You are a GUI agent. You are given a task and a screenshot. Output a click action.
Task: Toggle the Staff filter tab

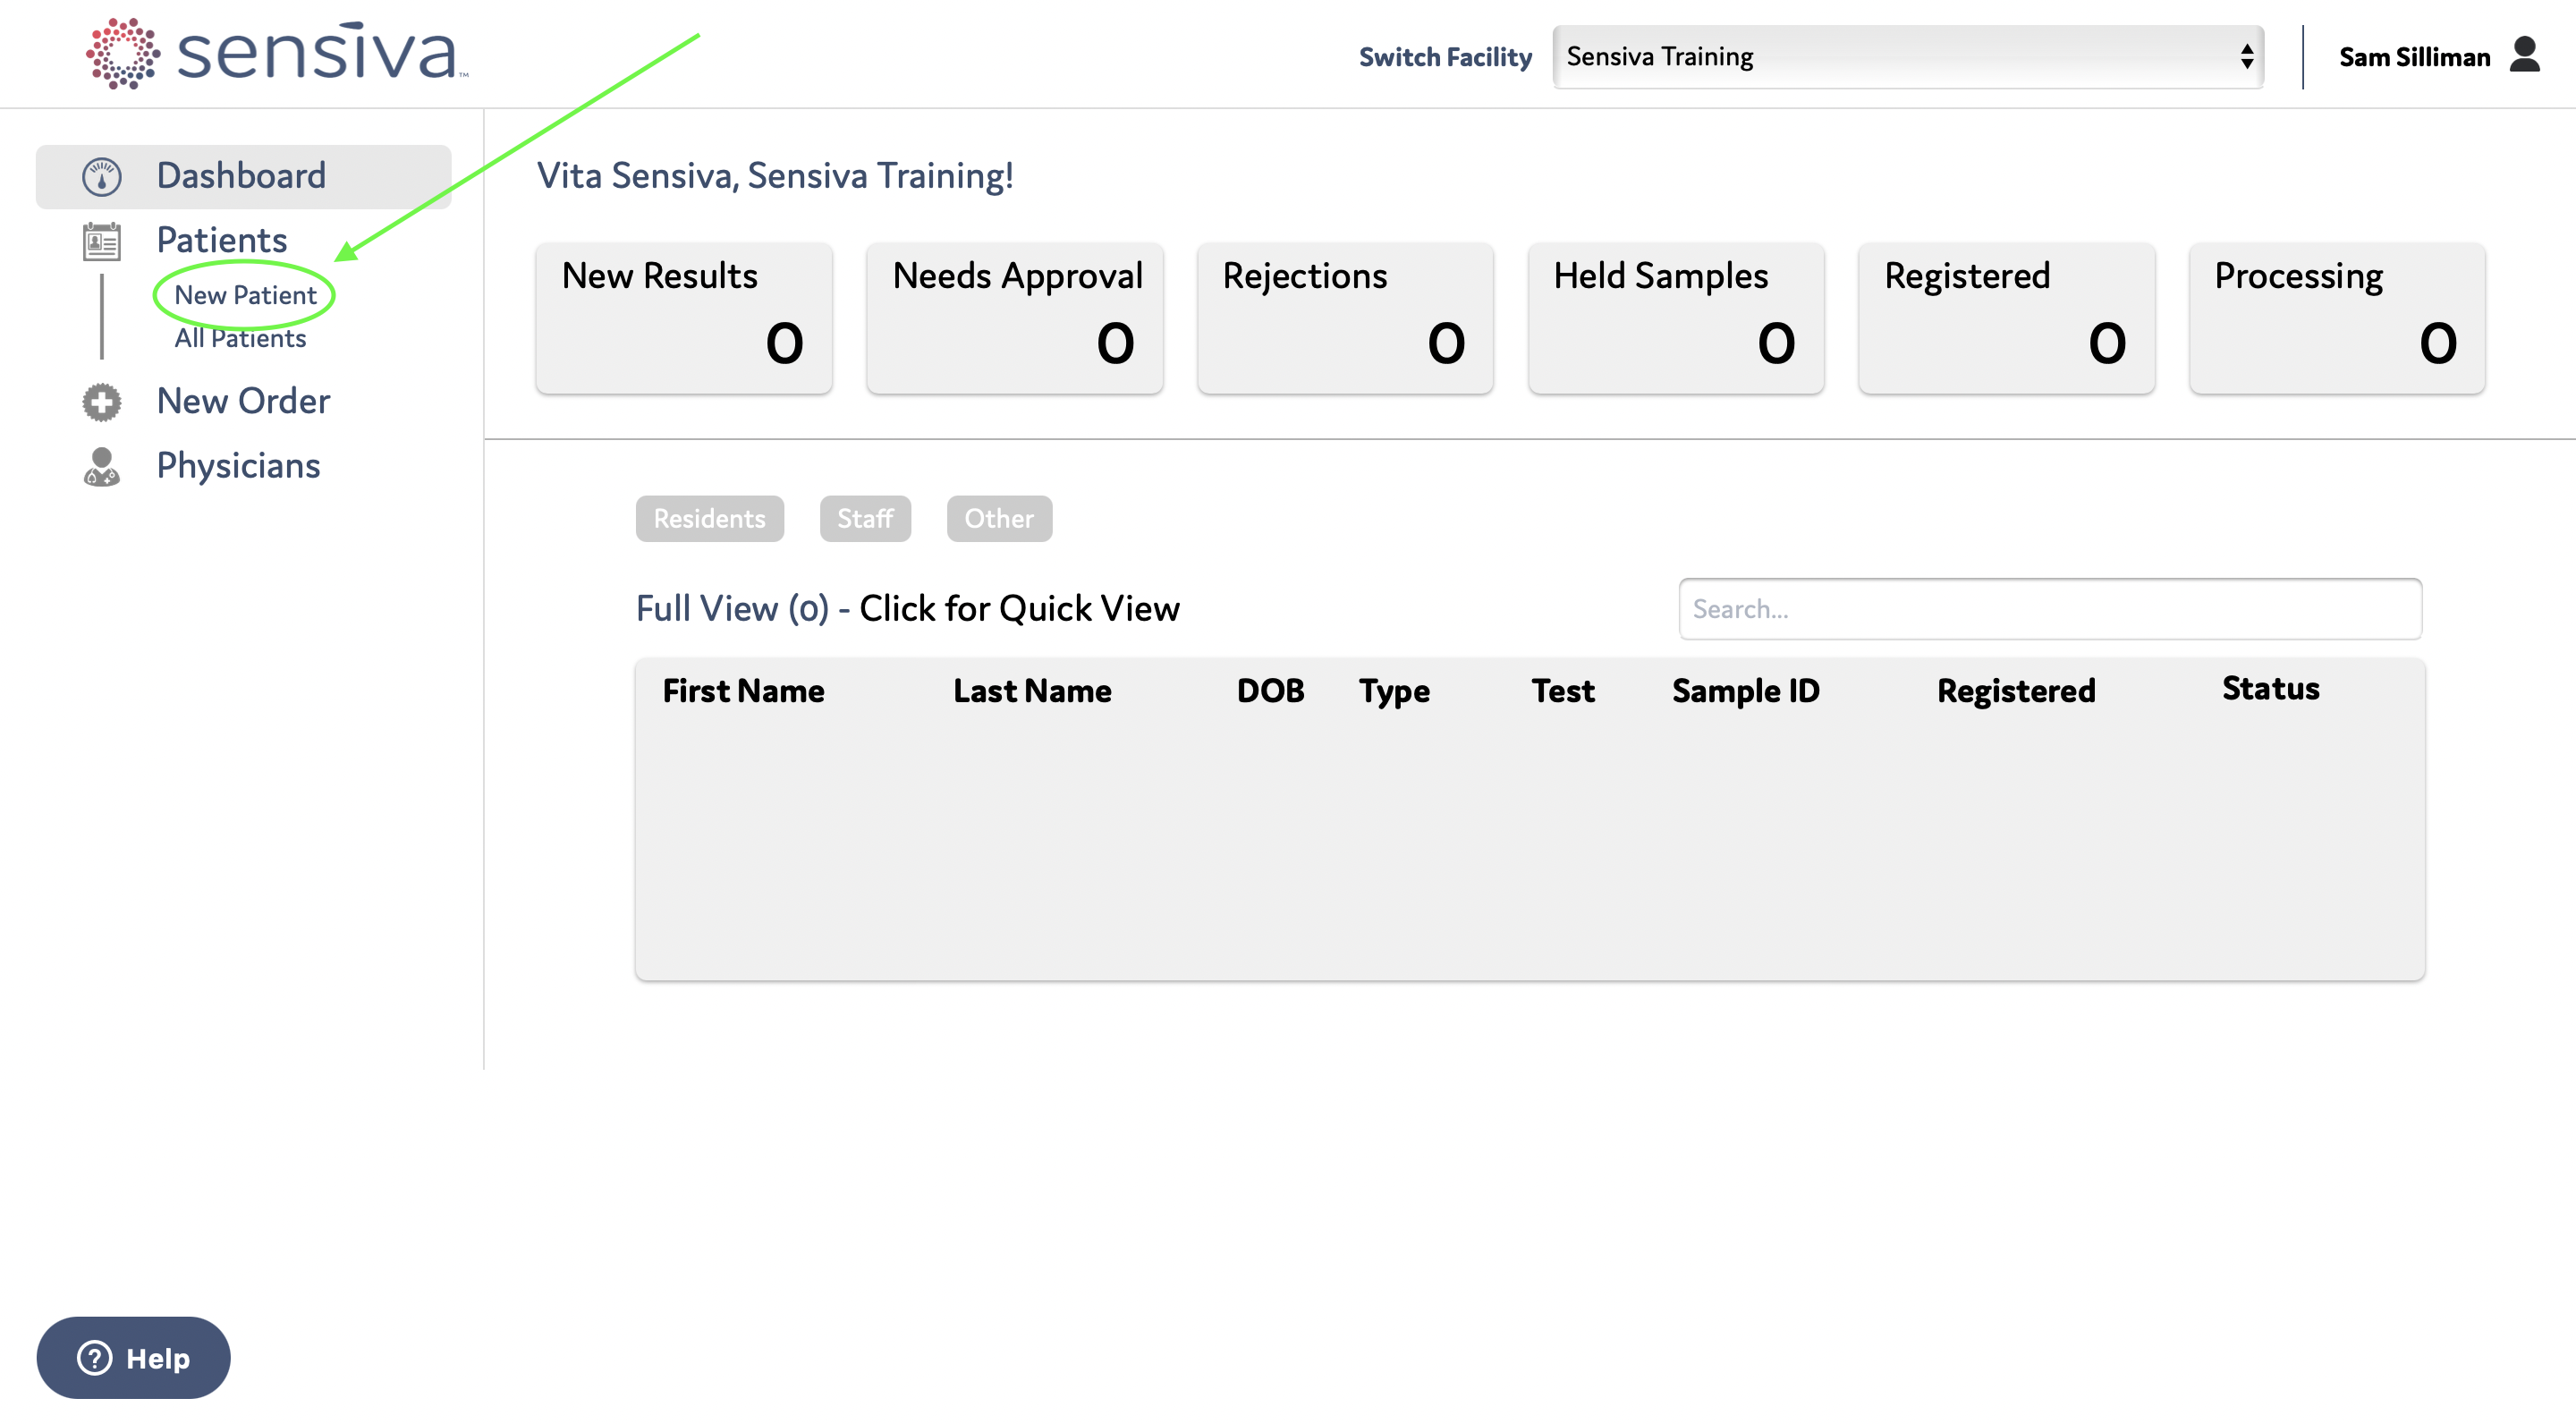click(x=866, y=517)
